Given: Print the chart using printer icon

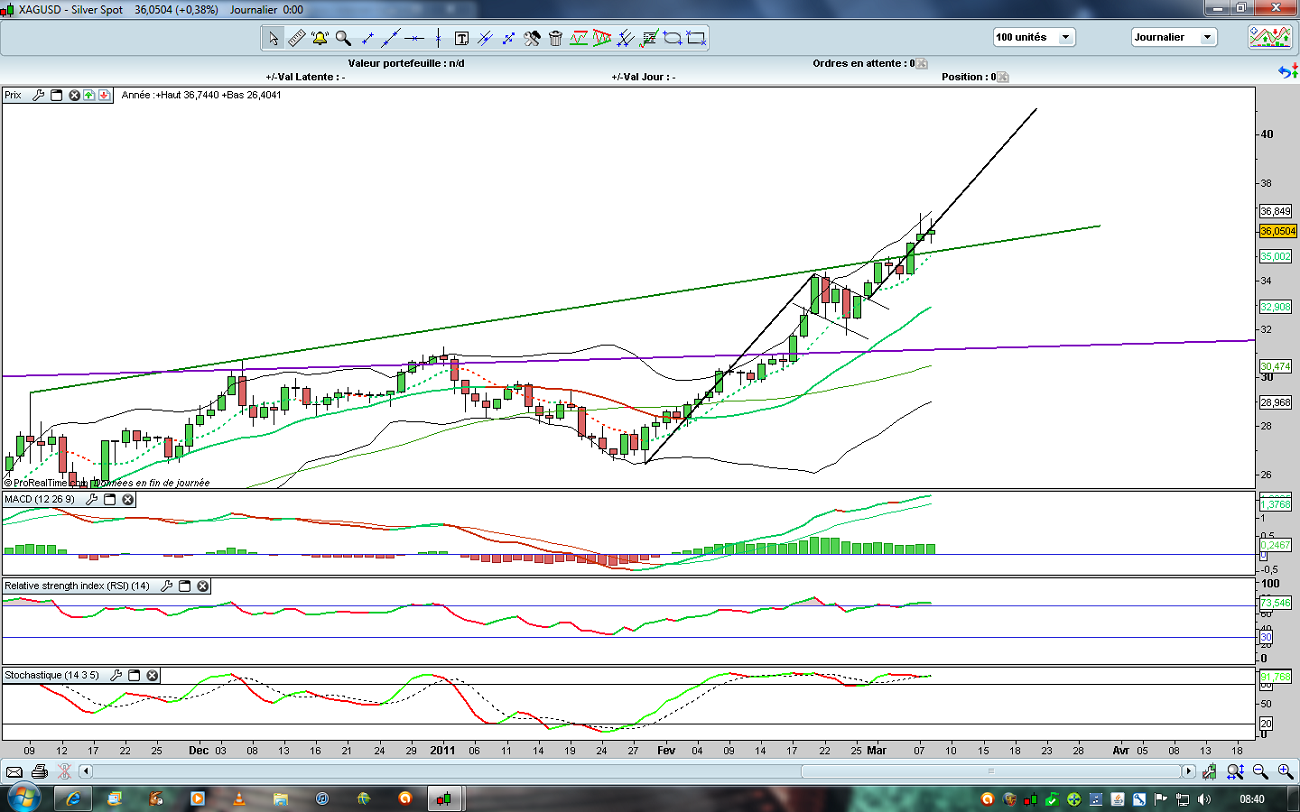Looking at the screenshot, I should click(x=39, y=771).
